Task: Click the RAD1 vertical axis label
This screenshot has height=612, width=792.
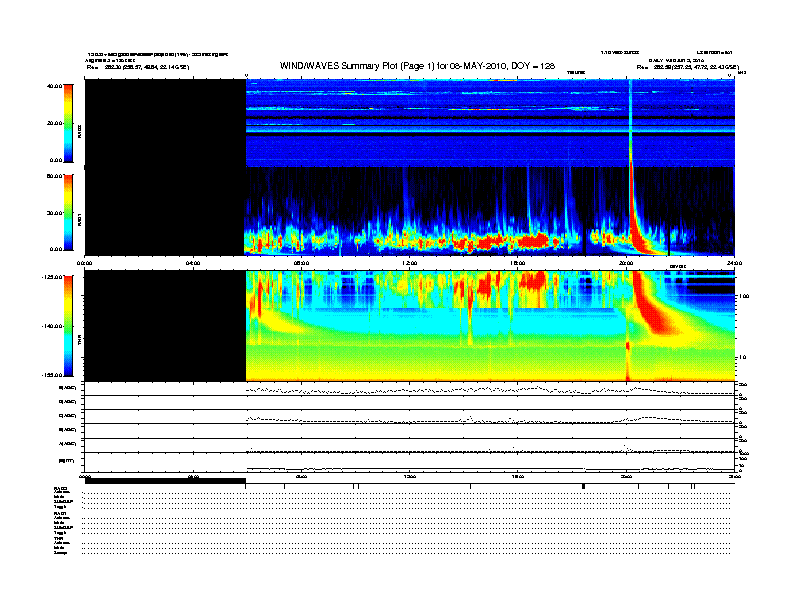Action: coord(79,219)
